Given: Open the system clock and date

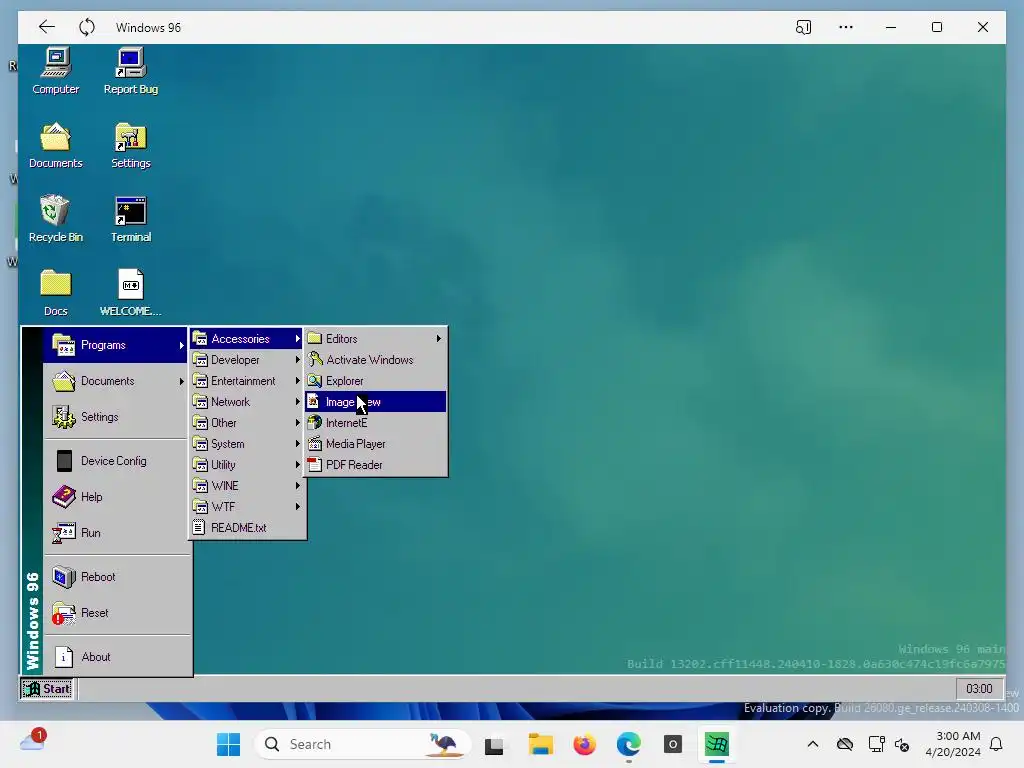Looking at the screenshot, I should point(953,744).
